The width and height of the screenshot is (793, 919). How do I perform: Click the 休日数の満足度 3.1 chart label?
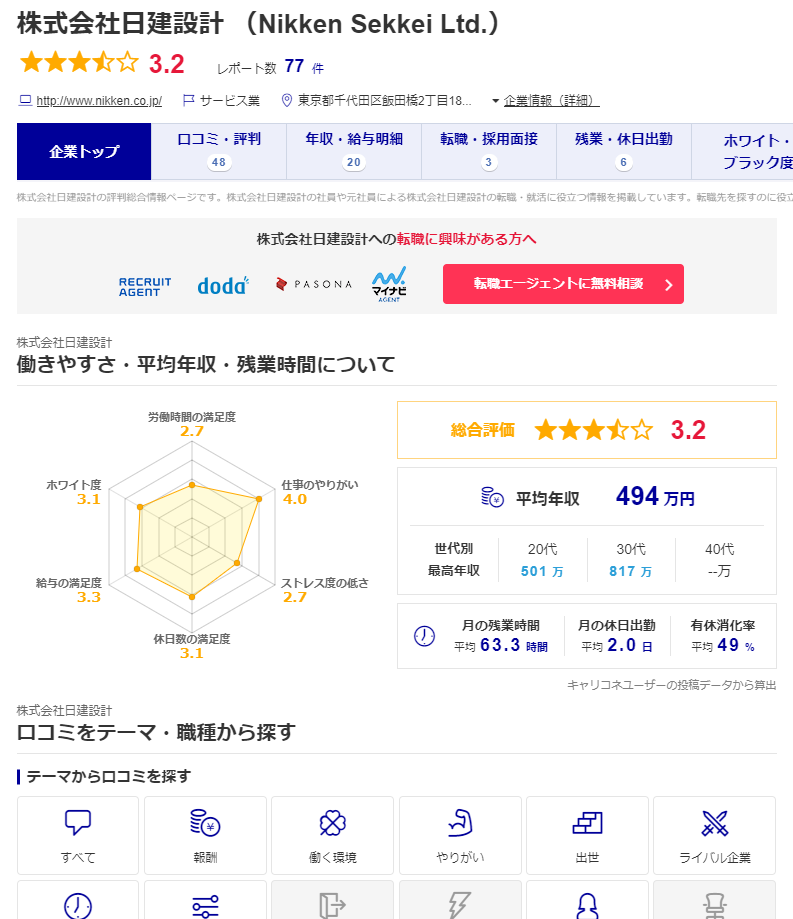(x=192, y=646)
